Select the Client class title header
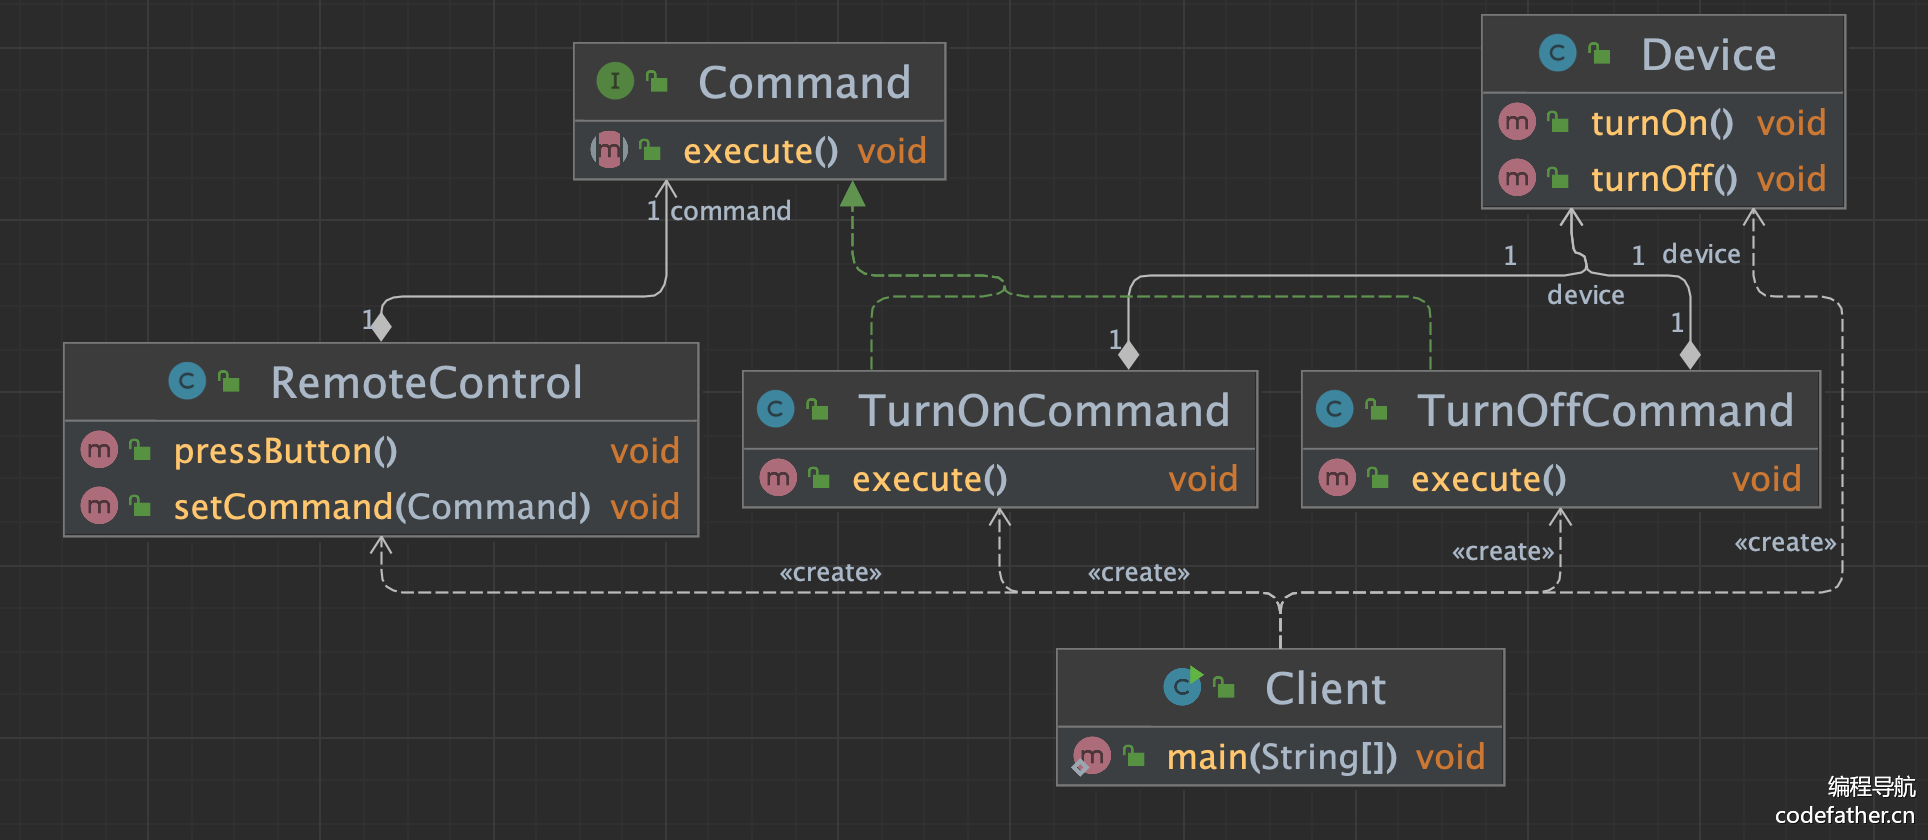This screenshot has height=840, width=1928. point(1324,688)
